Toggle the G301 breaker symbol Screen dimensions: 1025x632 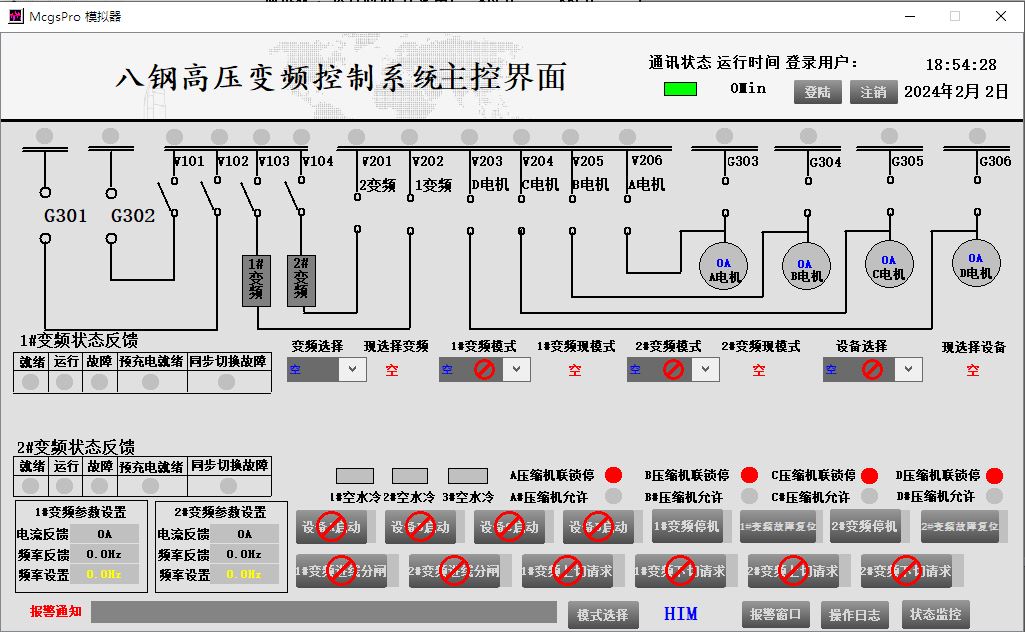click(x=45, y=215)
